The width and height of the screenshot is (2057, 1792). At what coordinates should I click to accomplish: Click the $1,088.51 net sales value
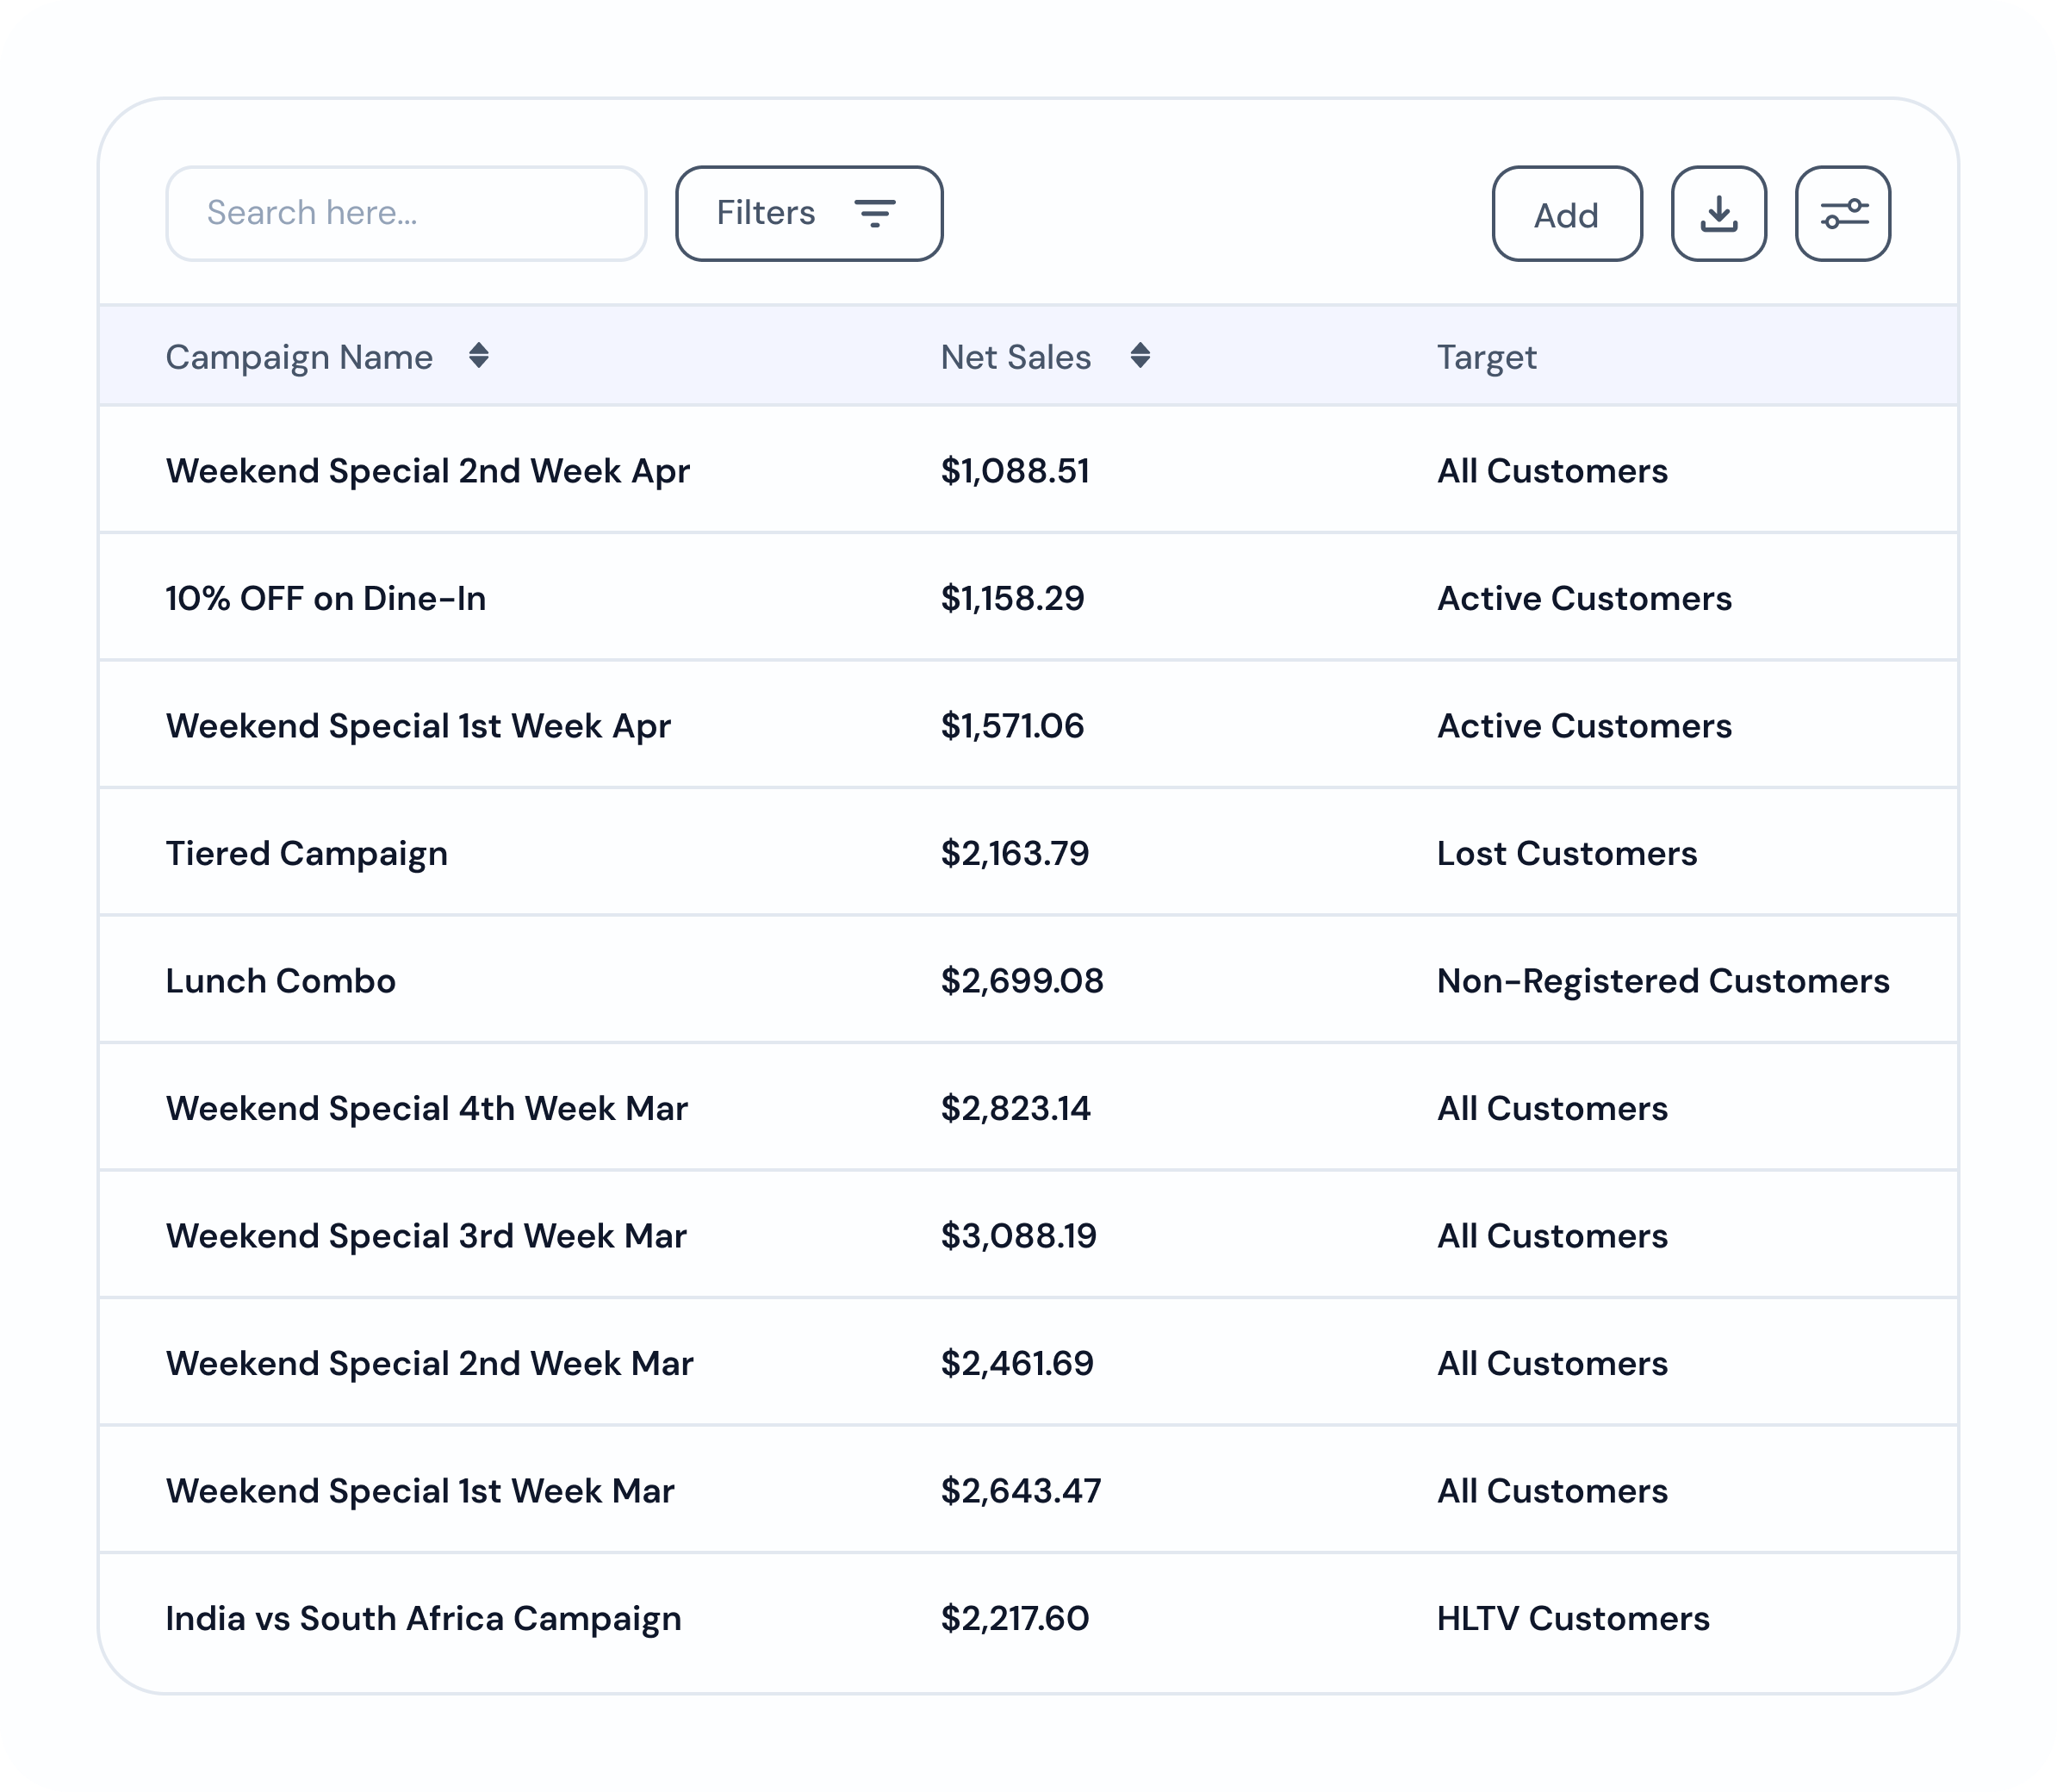[1015, 471]
